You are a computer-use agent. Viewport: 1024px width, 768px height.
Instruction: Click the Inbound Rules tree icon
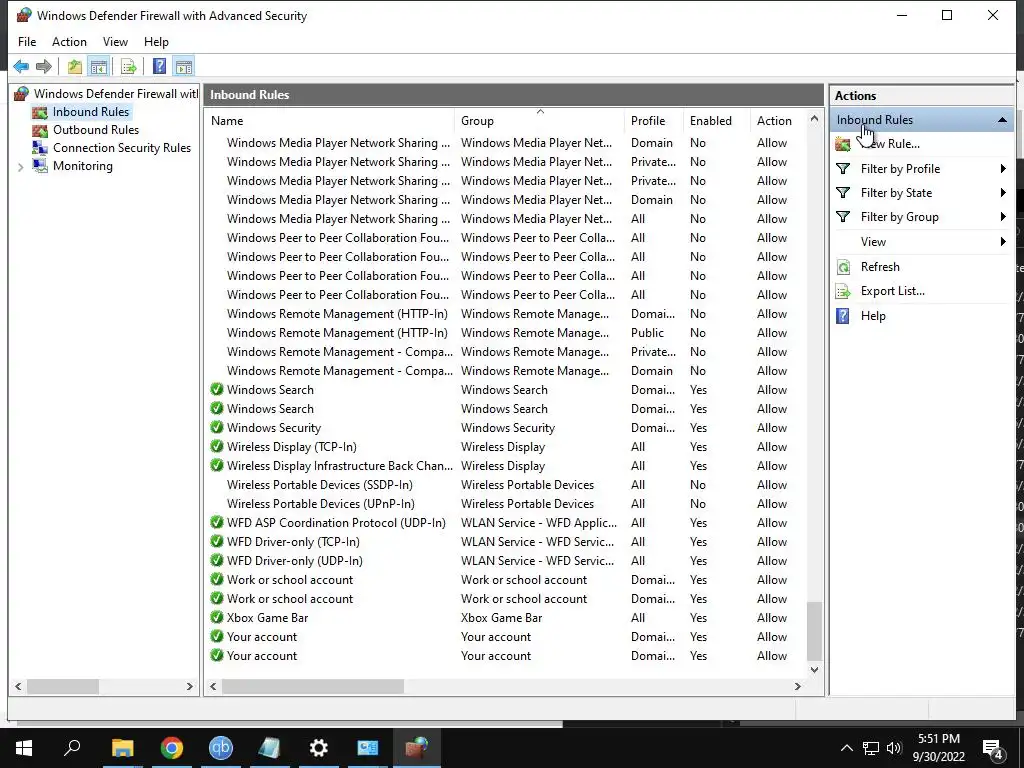[x=40, y=112]
